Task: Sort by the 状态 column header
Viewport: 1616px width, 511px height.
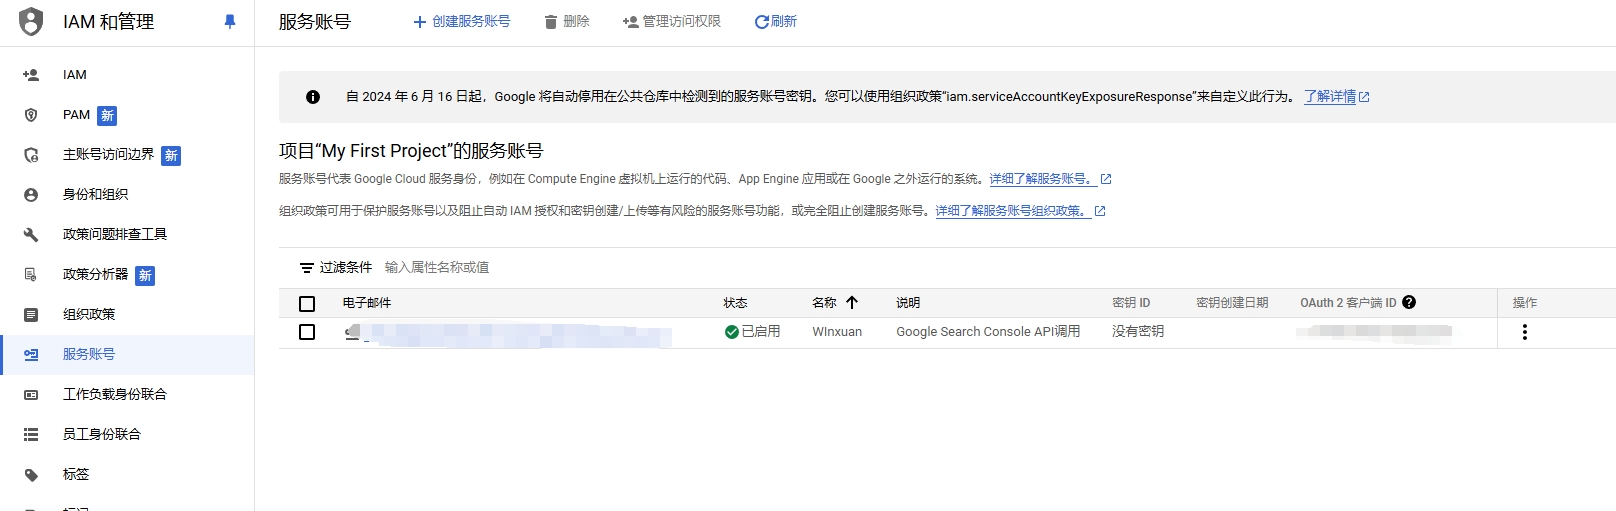Action: 736,303
